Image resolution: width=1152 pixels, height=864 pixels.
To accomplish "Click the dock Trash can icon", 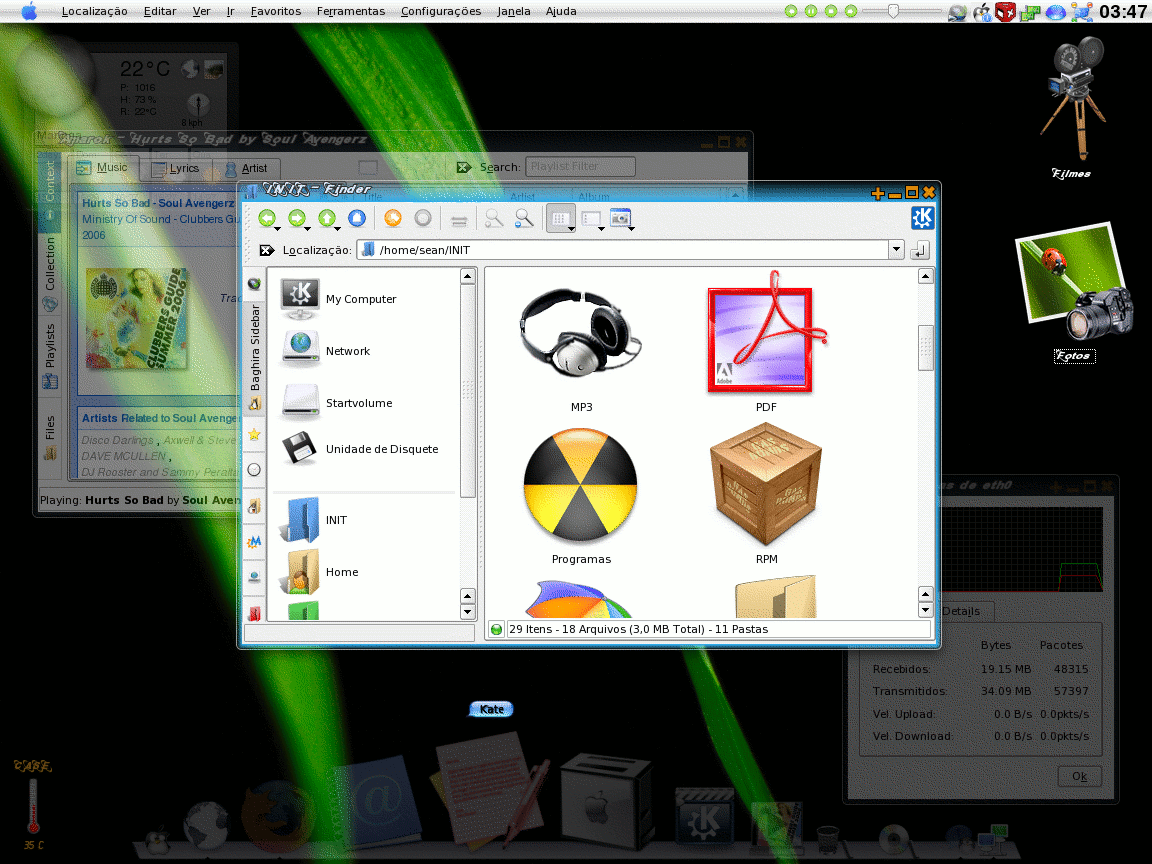I will (x=828, y=838).
